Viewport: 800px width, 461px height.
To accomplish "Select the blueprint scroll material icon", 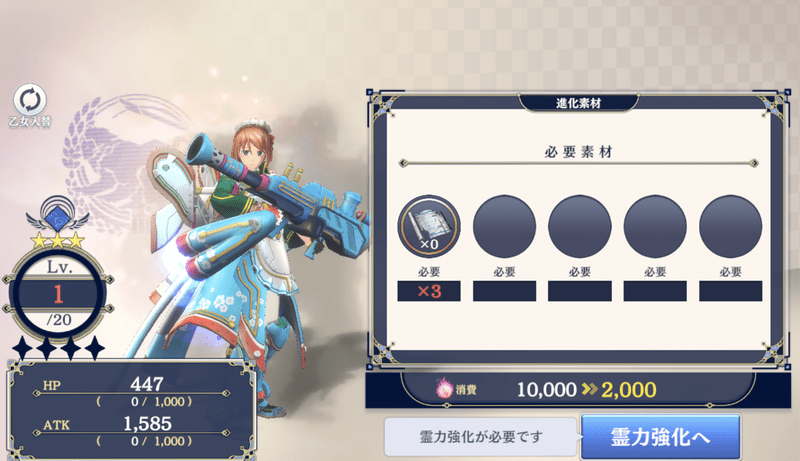I will (429, 226).
